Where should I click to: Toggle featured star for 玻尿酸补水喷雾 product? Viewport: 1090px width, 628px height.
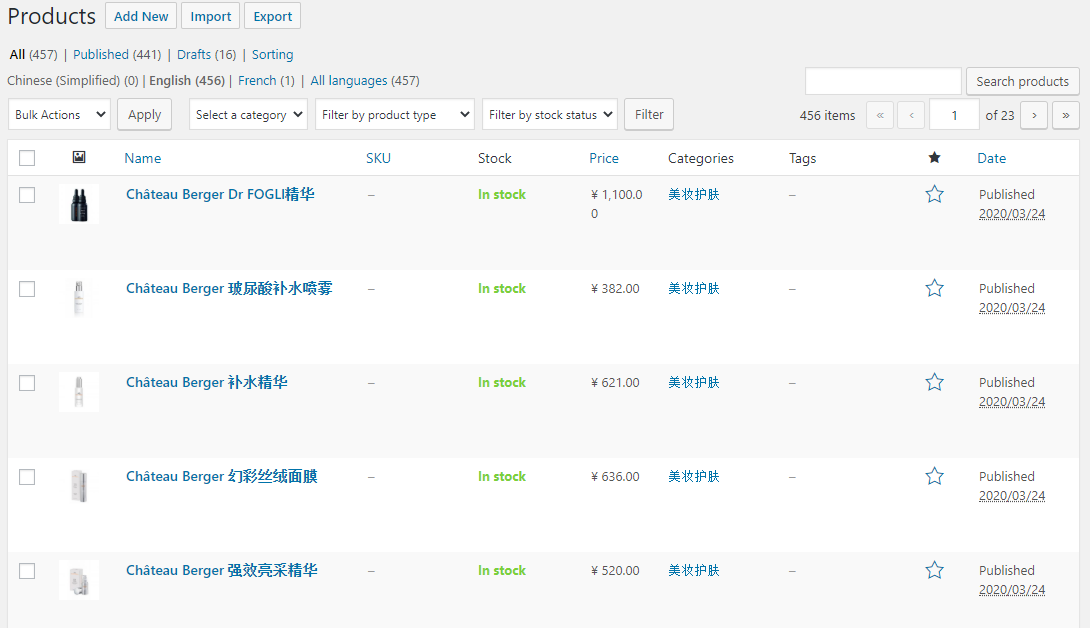pyautogui.click(x=934, y=288)
